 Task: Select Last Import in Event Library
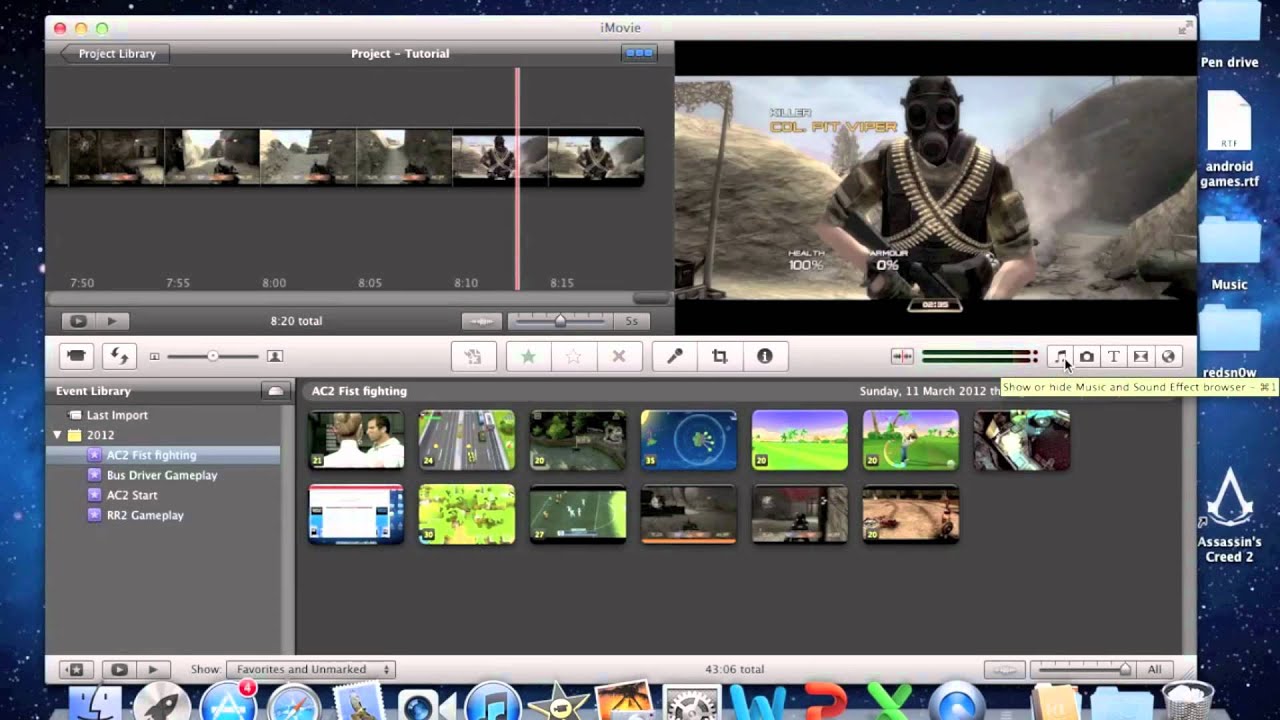pyautogui.click(x=117, y=415)
